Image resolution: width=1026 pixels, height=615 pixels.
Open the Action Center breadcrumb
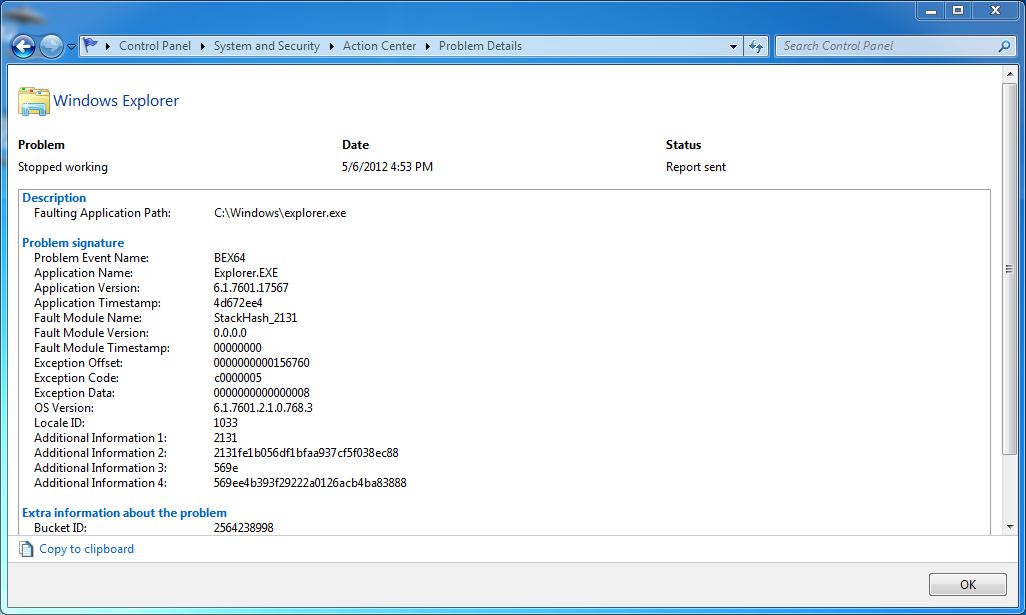pyautogui.click(x=380, y=46)
